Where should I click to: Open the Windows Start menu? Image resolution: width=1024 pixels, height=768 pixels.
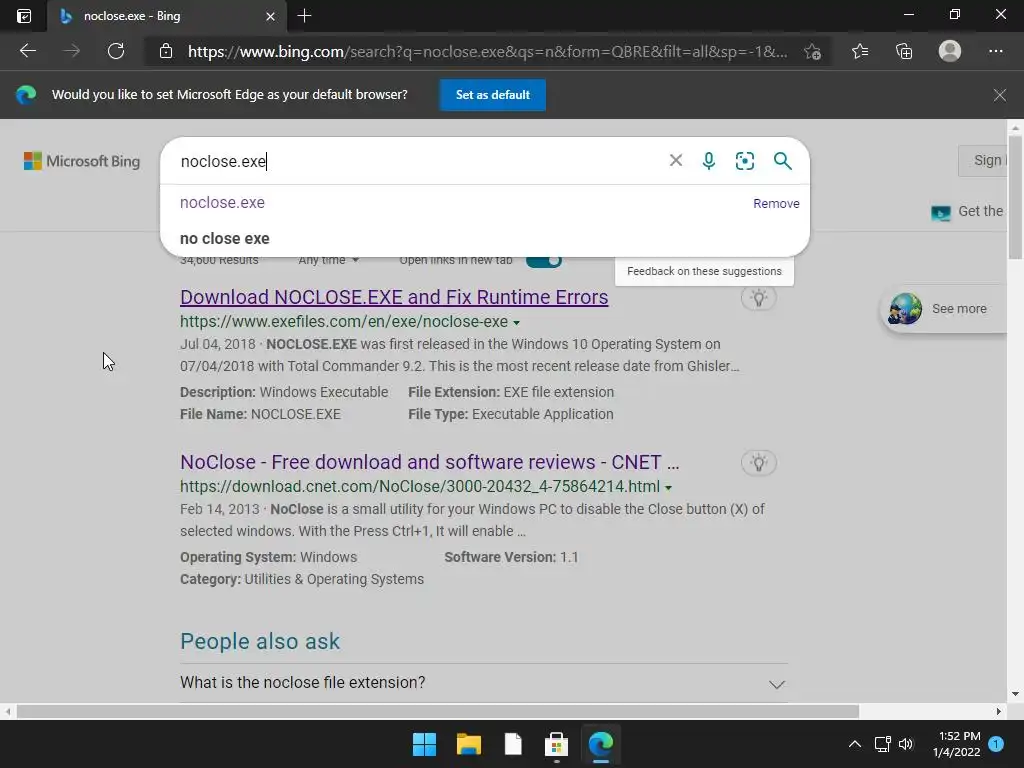pos(424,744)
